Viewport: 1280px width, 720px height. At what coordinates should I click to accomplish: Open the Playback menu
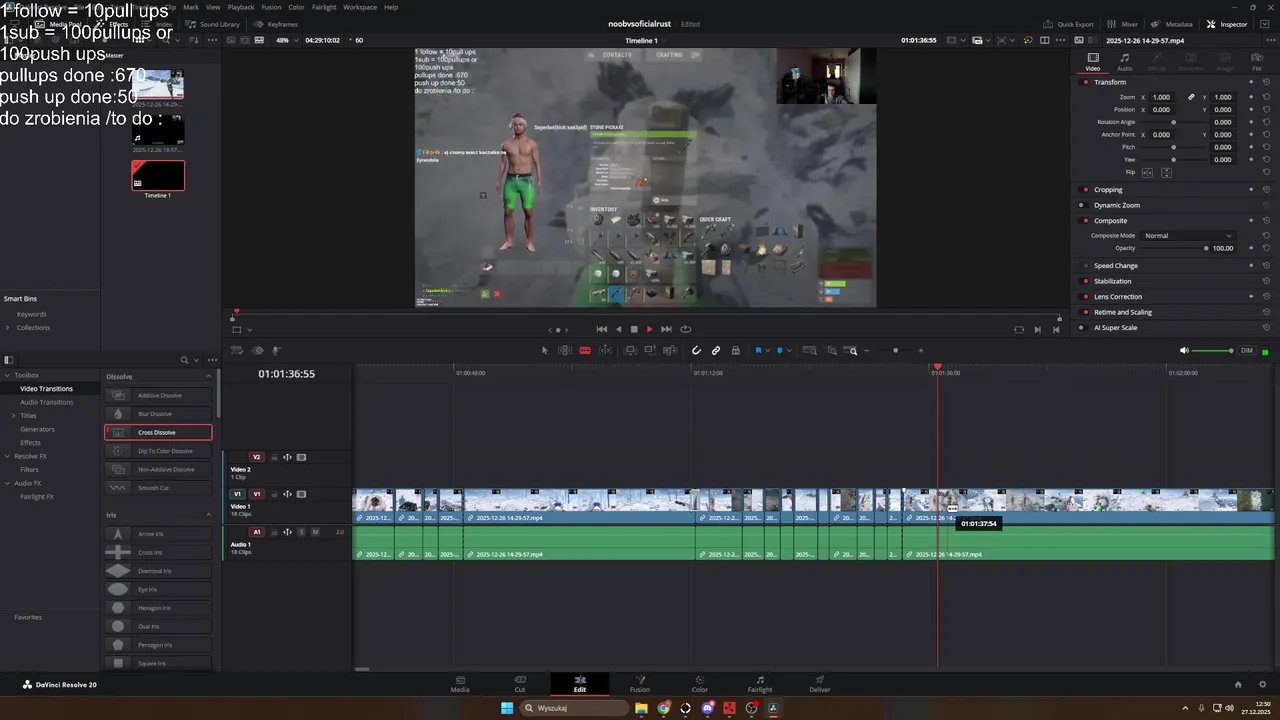[x=241, y=7]
